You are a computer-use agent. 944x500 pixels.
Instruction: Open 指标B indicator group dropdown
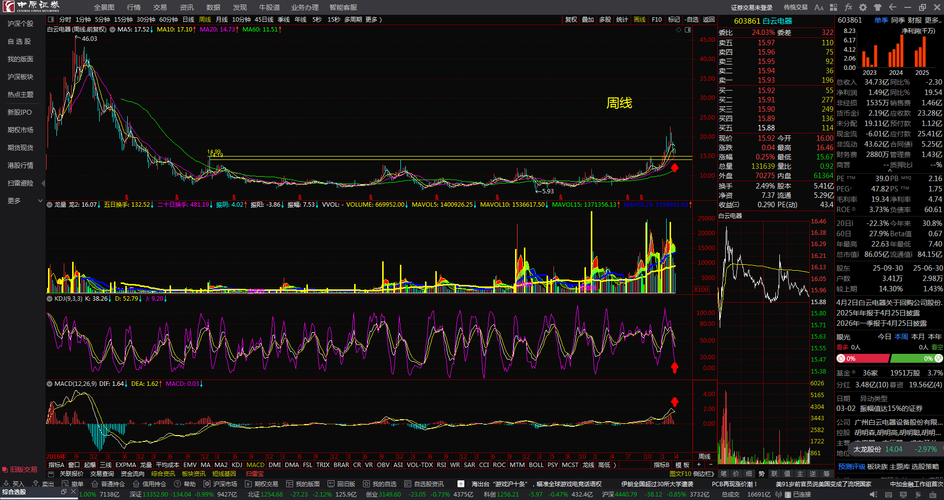(662, 465)
